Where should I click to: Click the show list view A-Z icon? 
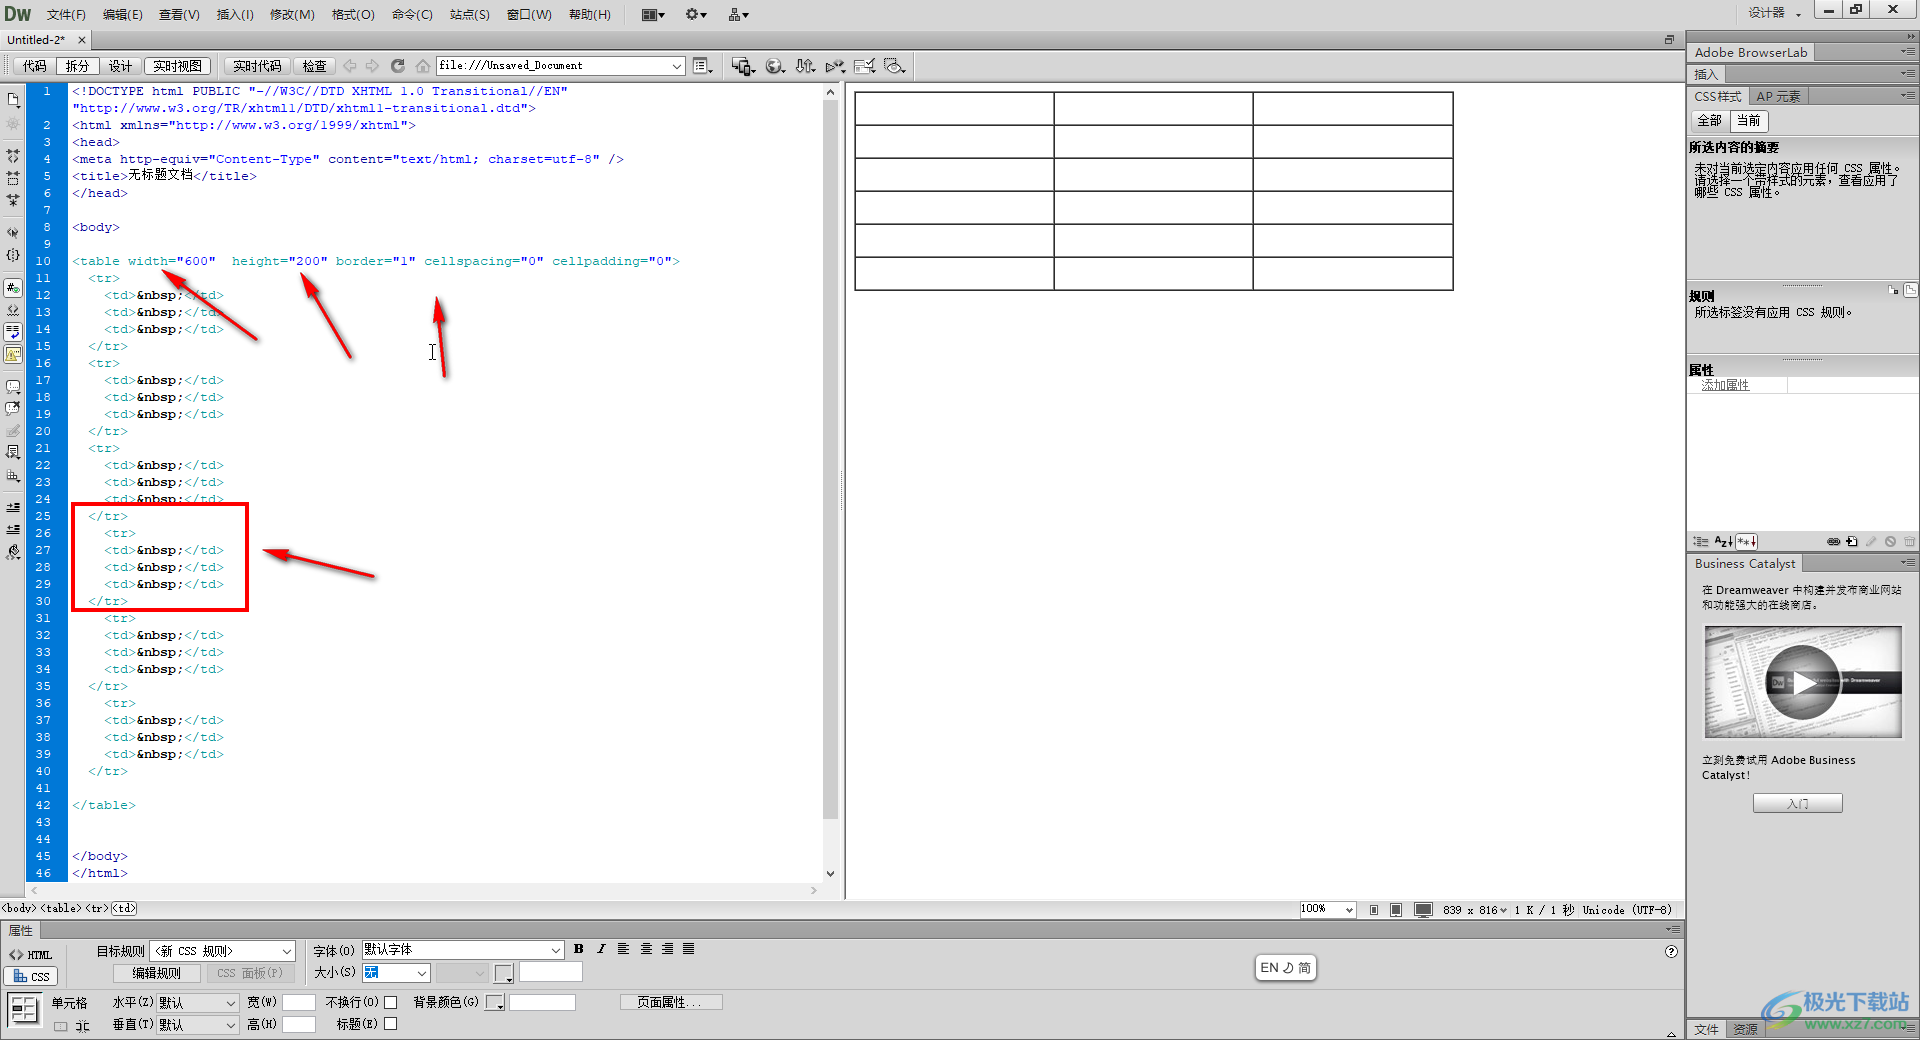point(1723,541)
